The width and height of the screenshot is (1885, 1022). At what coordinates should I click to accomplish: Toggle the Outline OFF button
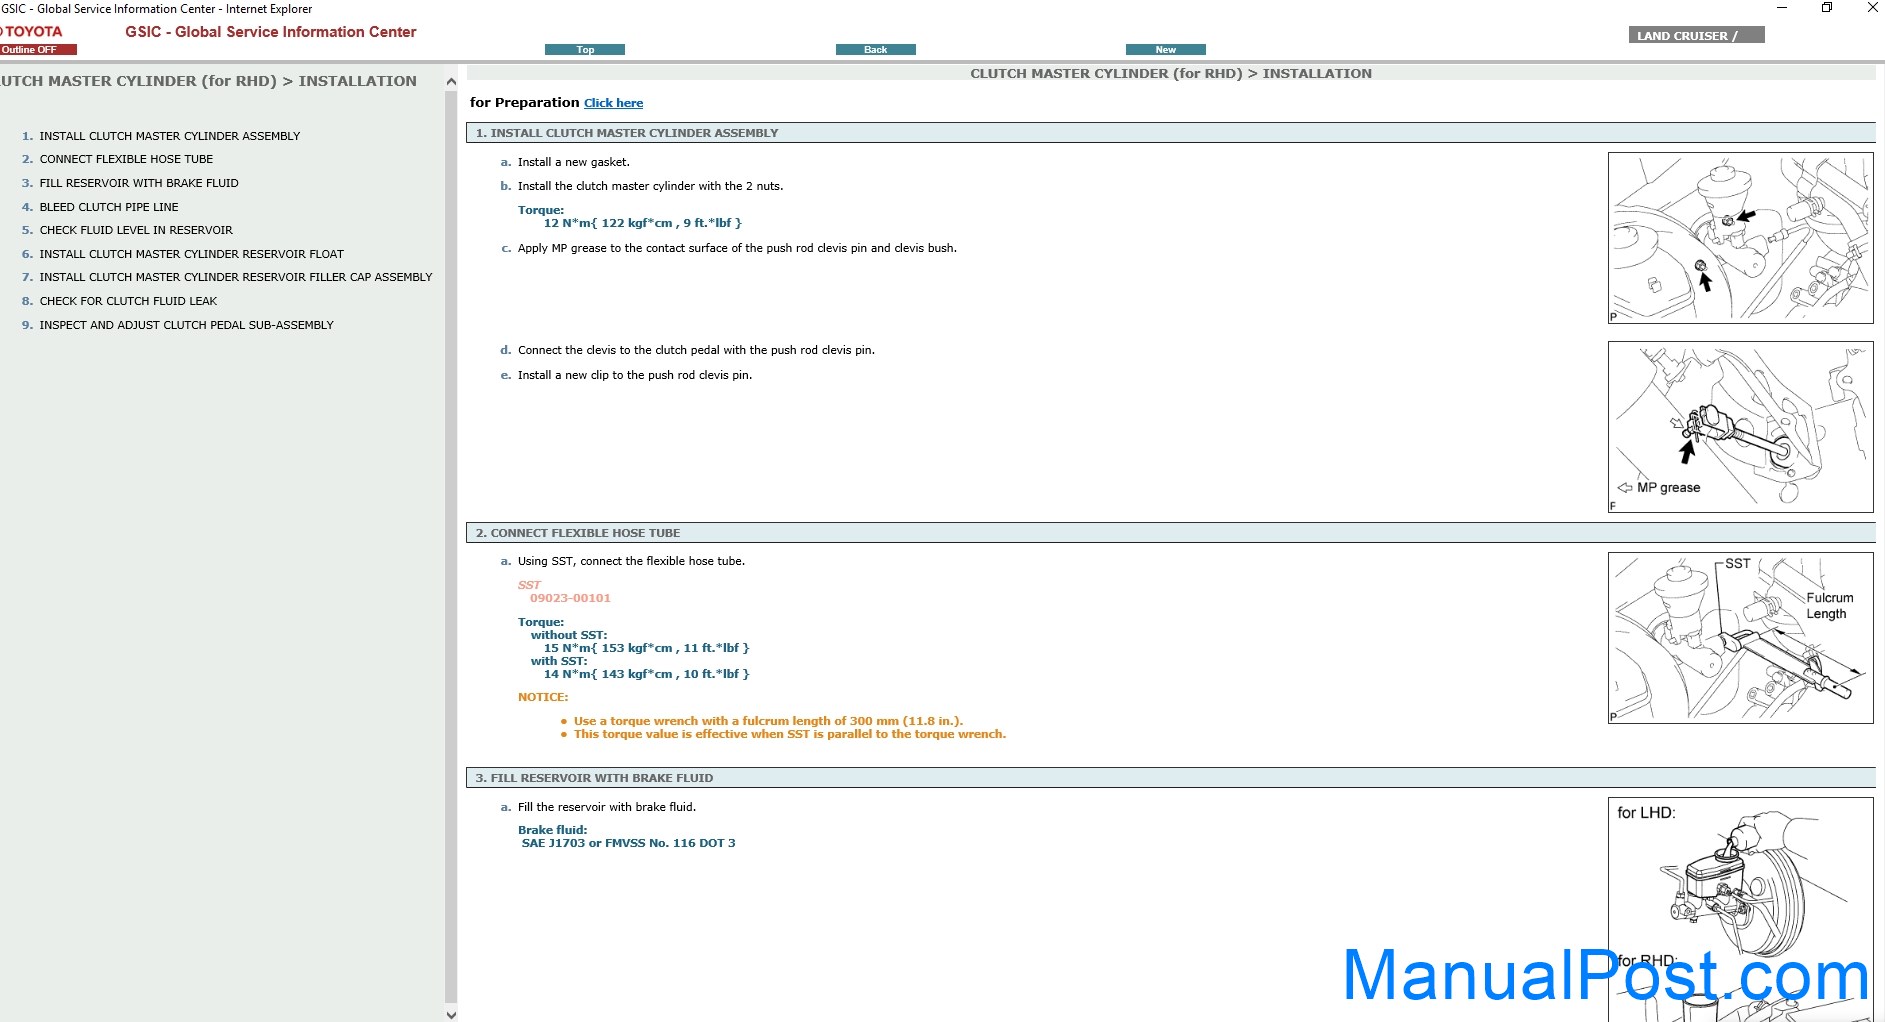[x=38, y=50]
